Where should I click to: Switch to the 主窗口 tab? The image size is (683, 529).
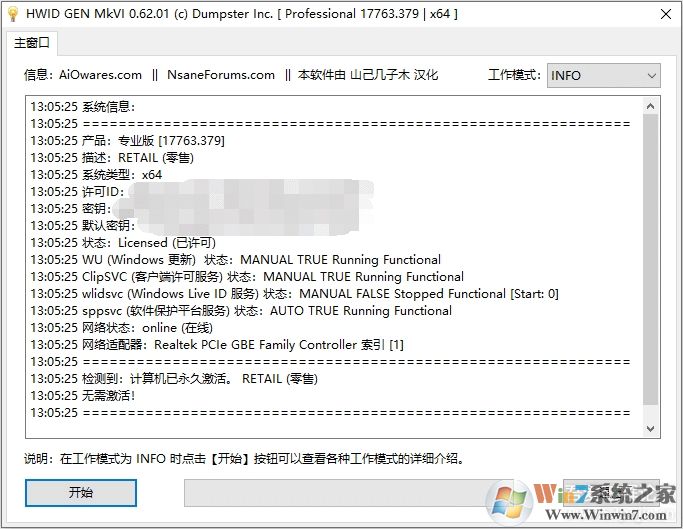(x=32, y=43)
